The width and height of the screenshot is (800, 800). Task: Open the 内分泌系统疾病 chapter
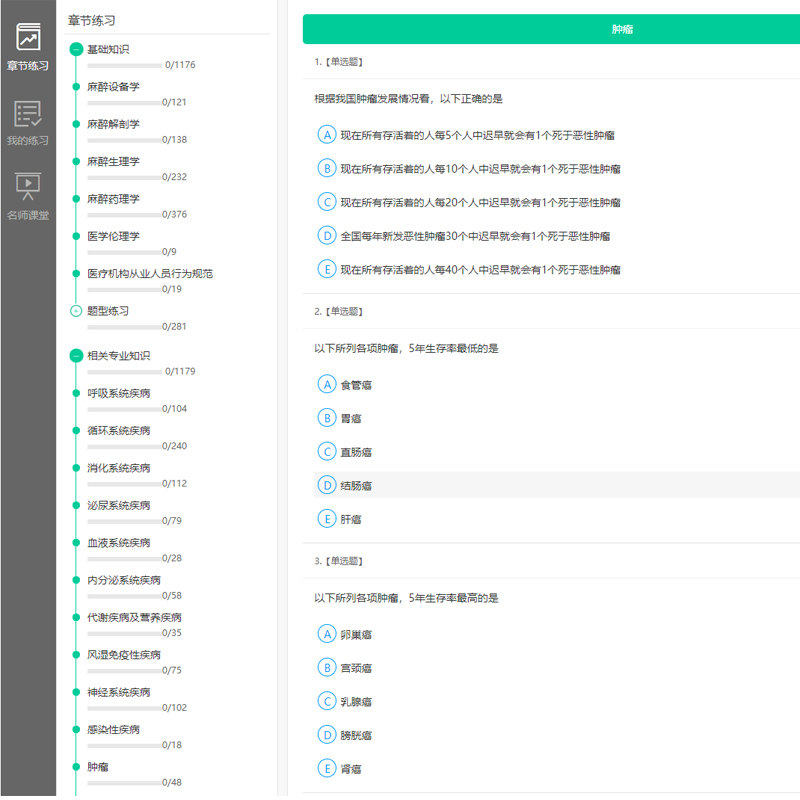point(124,580)
